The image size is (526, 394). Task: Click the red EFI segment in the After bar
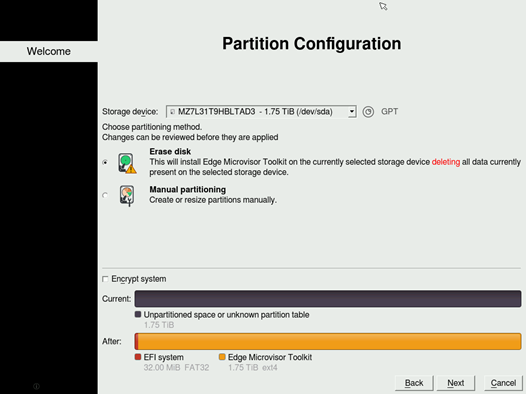137,341
